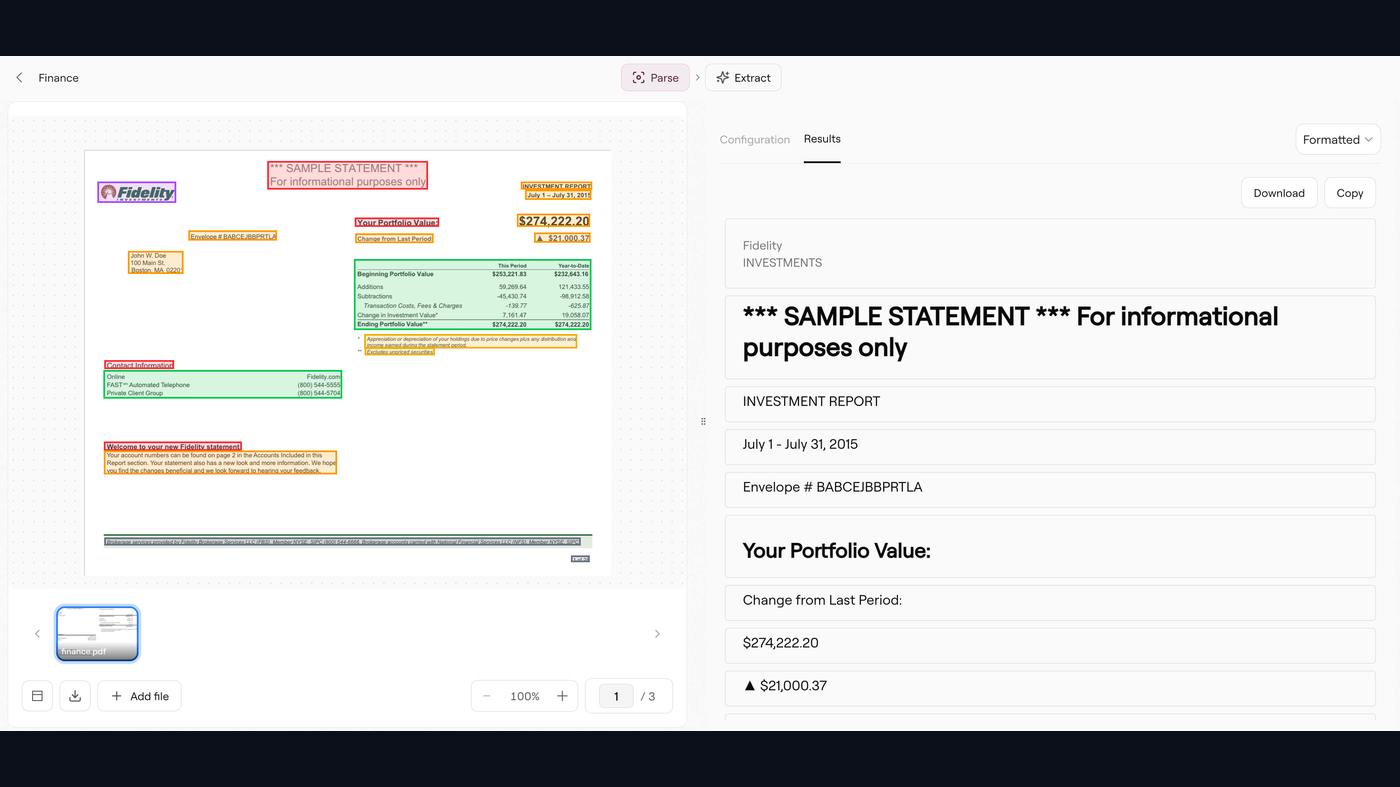Screen dimensions: 1400x787
Task: Select the SAMPLE STATEMENT heading in results
Action: click(1050, 337)
